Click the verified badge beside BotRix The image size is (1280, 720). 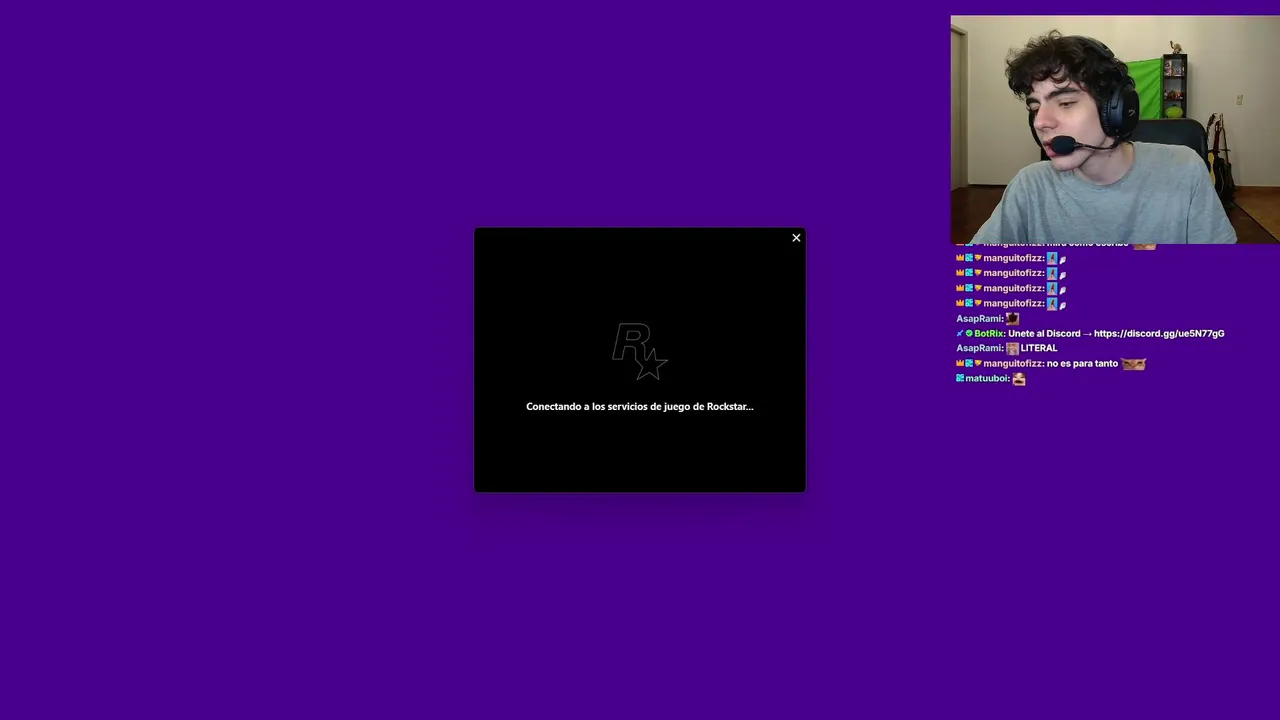click(969, 333)
